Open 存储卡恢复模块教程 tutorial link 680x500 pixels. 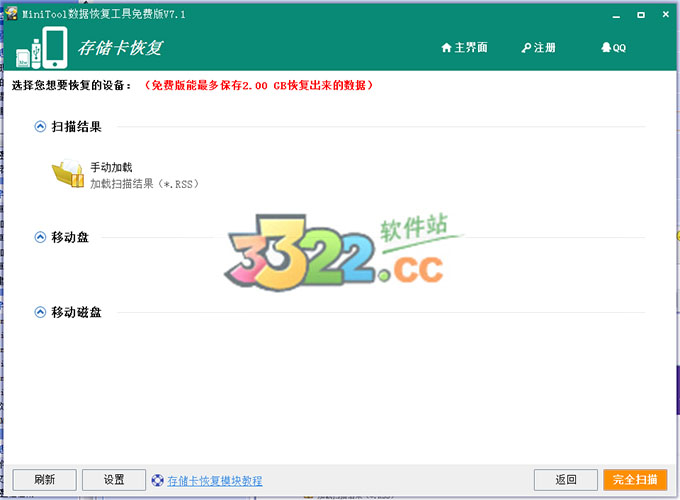(x=215, y=480)
